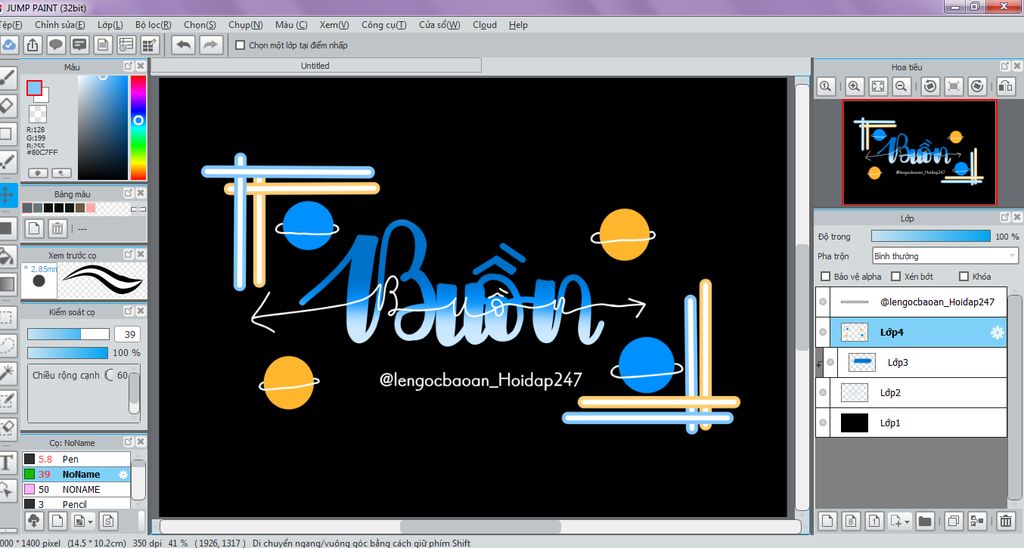Click the pink swatch in Bảng màu
The image size is (1024, 548).
pyautogui.click(x=91, y=208)
